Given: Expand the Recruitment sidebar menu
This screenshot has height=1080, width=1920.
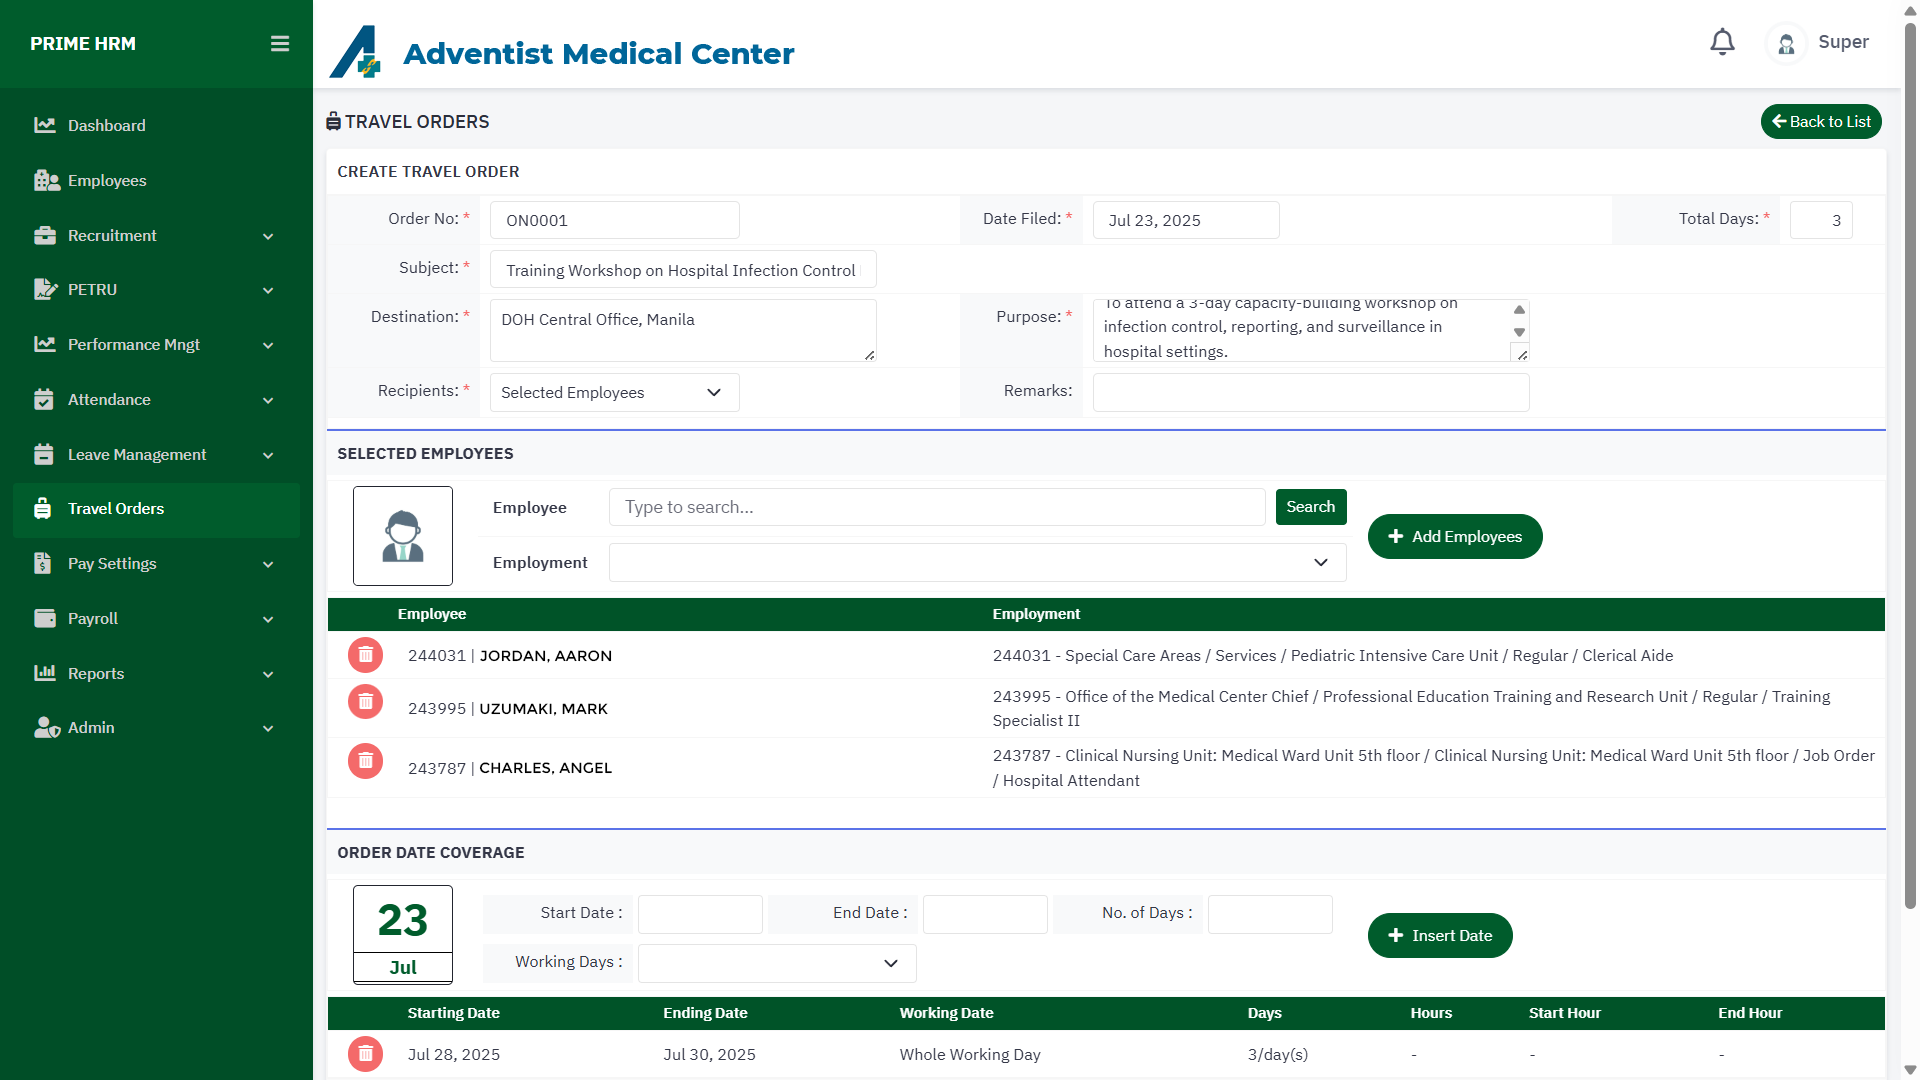Looking at the screenshot, I should pos(155,235).
